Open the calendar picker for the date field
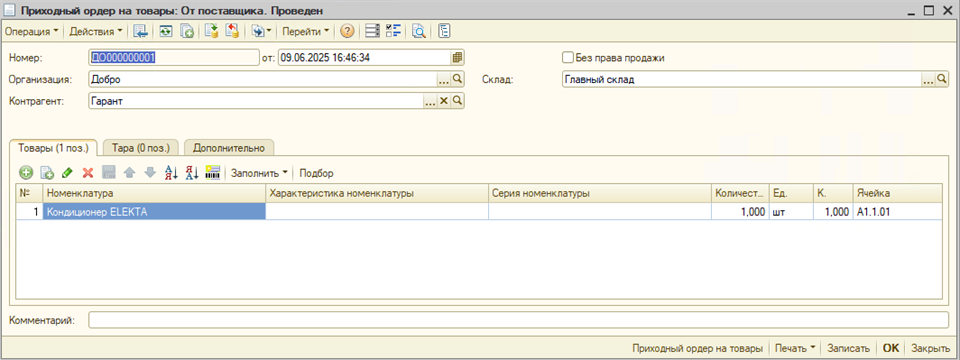Image resolution: width=960 pixels, height=360 pixels. click(457, 58)
